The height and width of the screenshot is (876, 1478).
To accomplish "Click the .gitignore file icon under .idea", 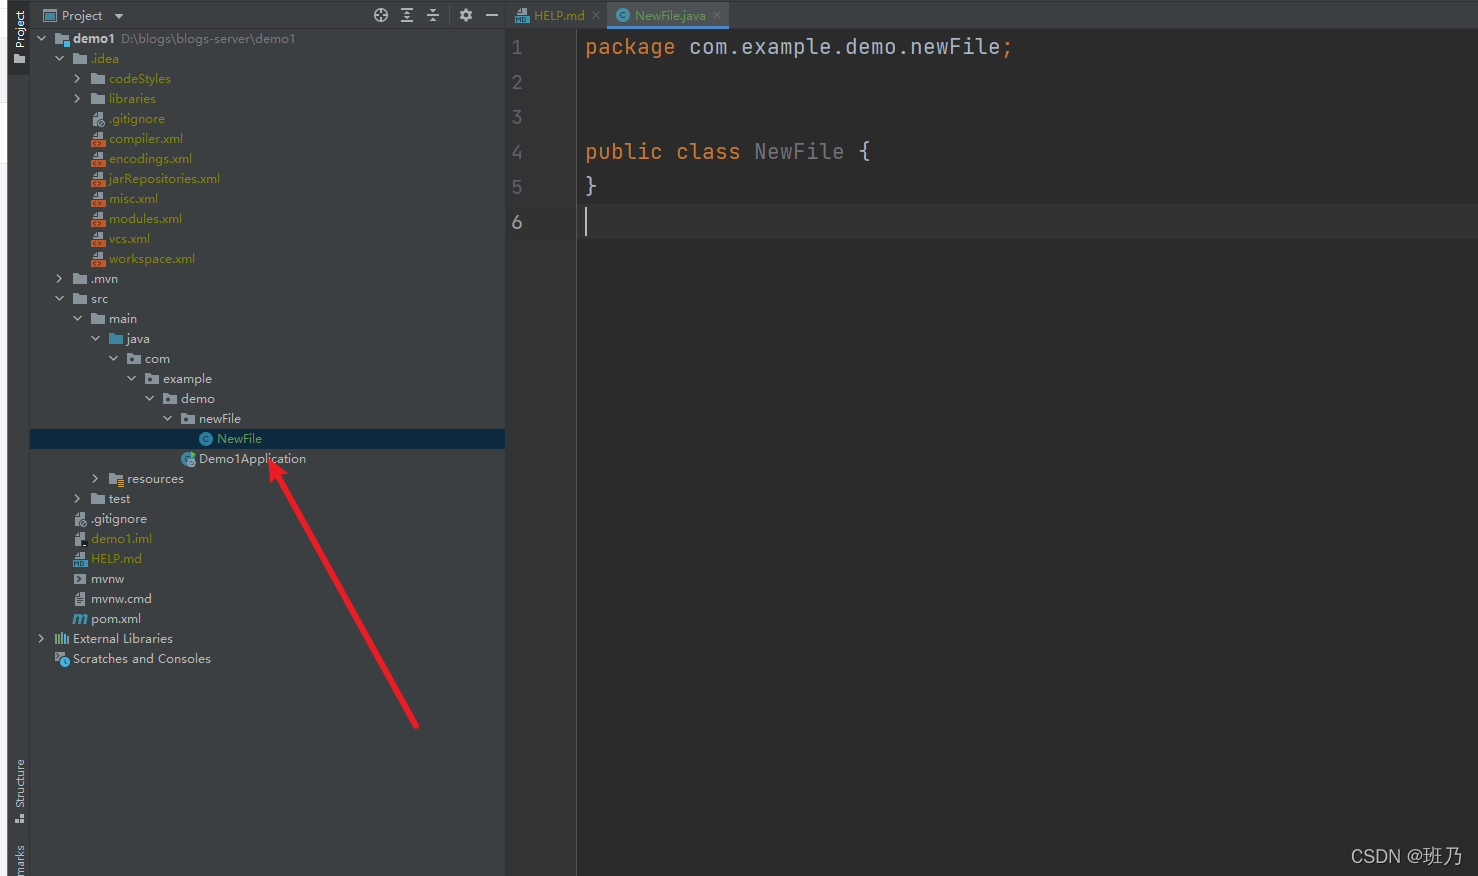I will click(98, 119).
